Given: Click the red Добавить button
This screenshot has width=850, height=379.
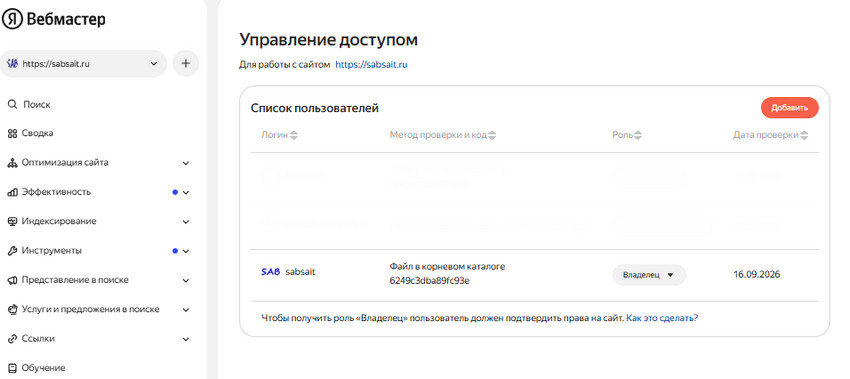Looking at the screenshot, I should tap(789, 107).
